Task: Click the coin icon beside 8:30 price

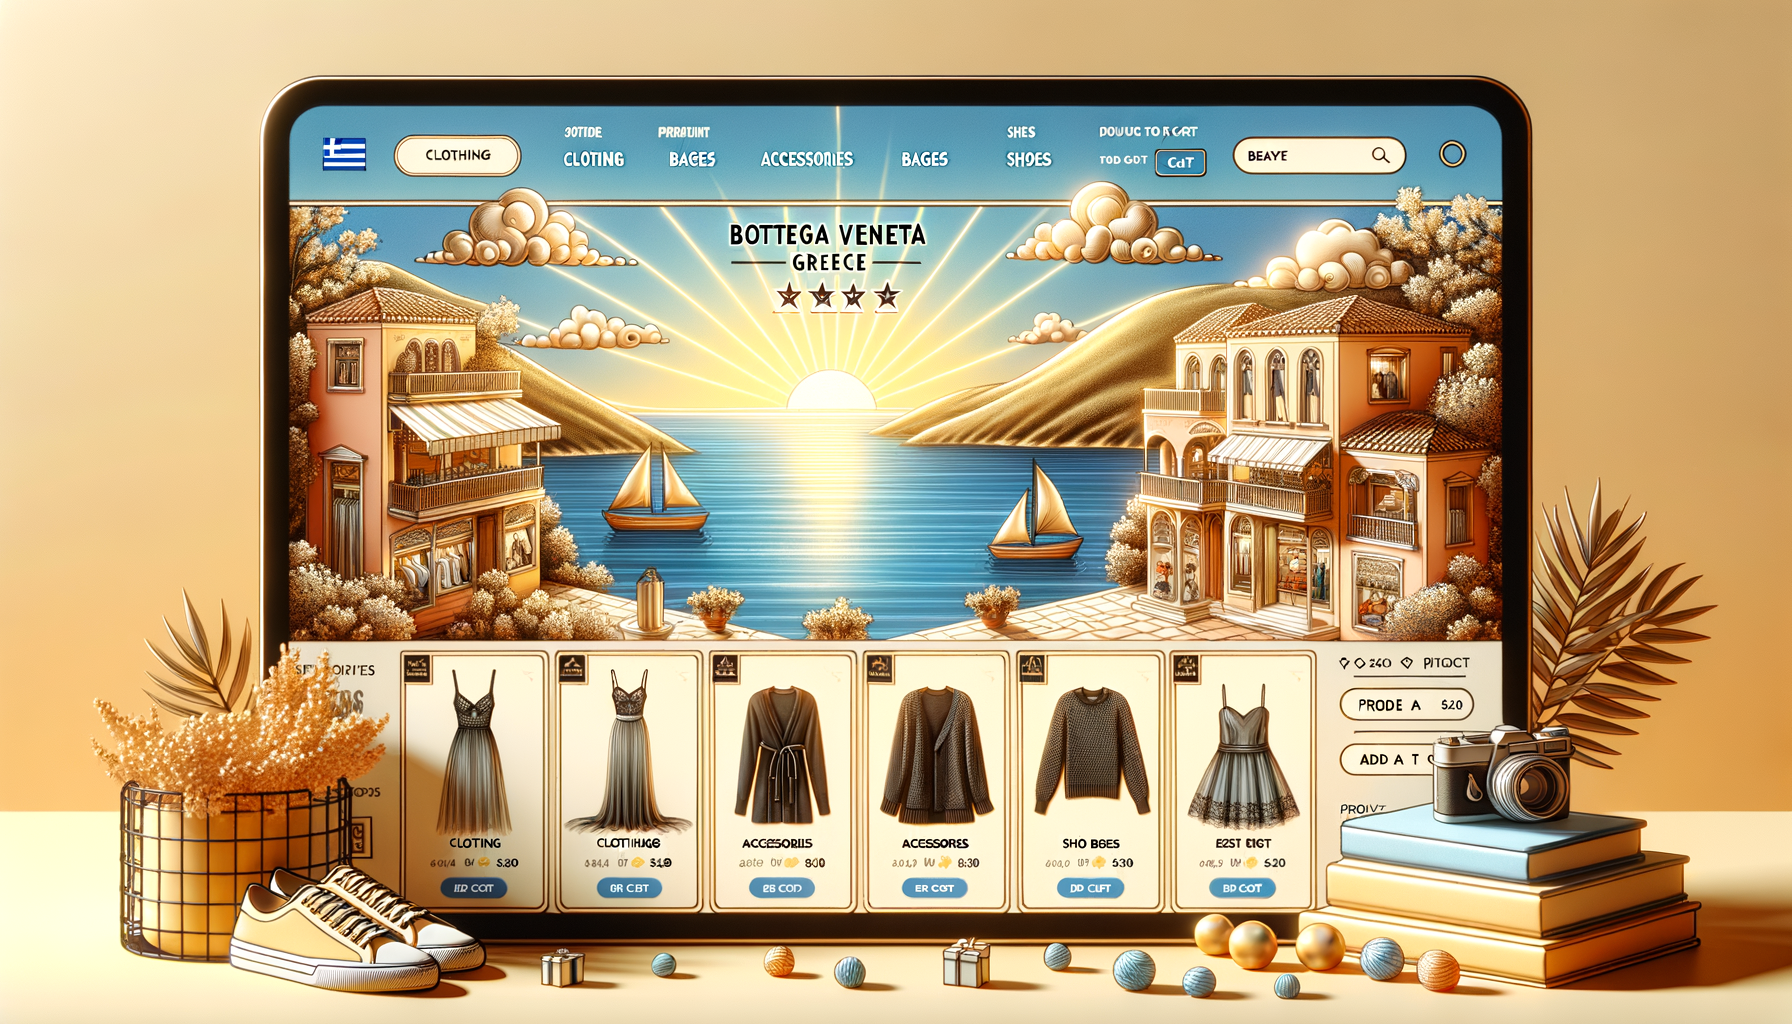Action: pyautogui.click(x=945, y=862)
